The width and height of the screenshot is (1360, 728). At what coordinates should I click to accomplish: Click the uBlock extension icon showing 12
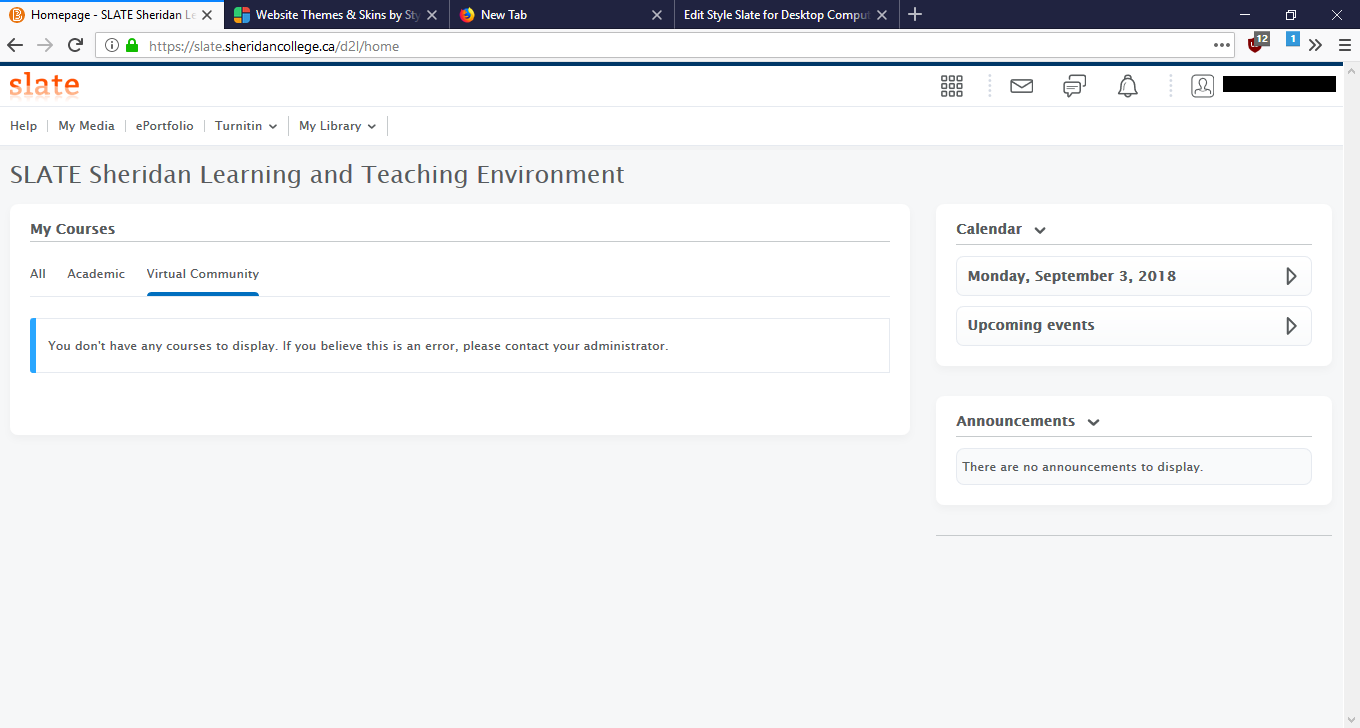pyautogui.click(x=1258, y=43)
